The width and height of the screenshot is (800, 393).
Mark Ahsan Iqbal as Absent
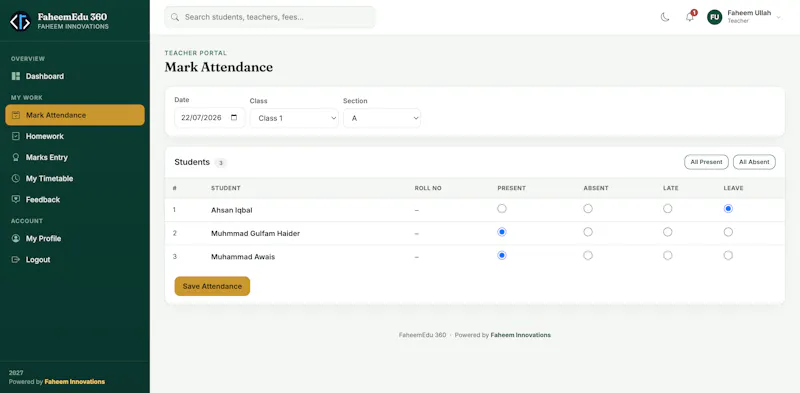pos(588,209)
